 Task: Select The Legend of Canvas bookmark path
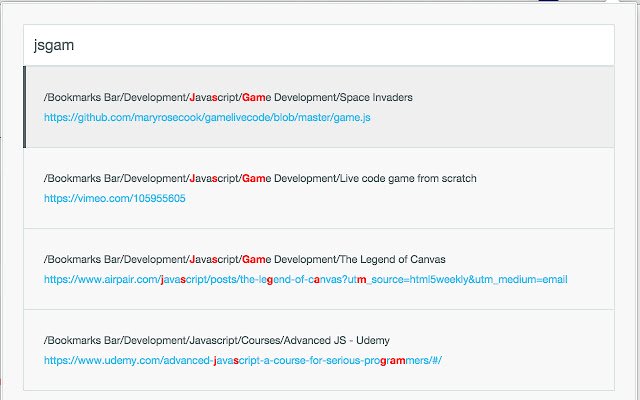pyautogui.click(x=244, y=259)
